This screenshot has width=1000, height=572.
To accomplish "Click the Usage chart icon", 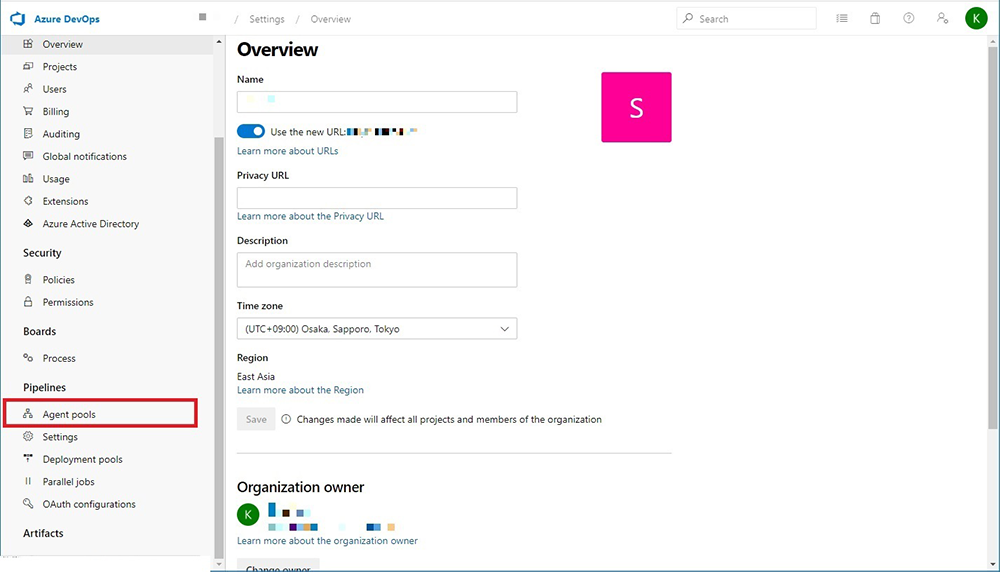I will [28, 179].
